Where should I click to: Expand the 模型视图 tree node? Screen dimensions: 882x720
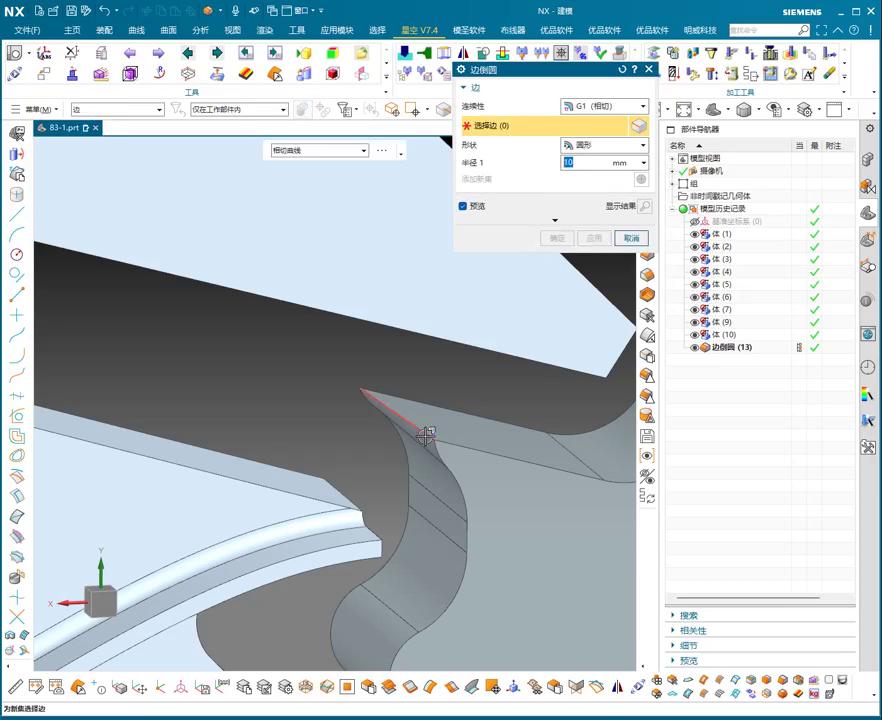pos(672,159)
